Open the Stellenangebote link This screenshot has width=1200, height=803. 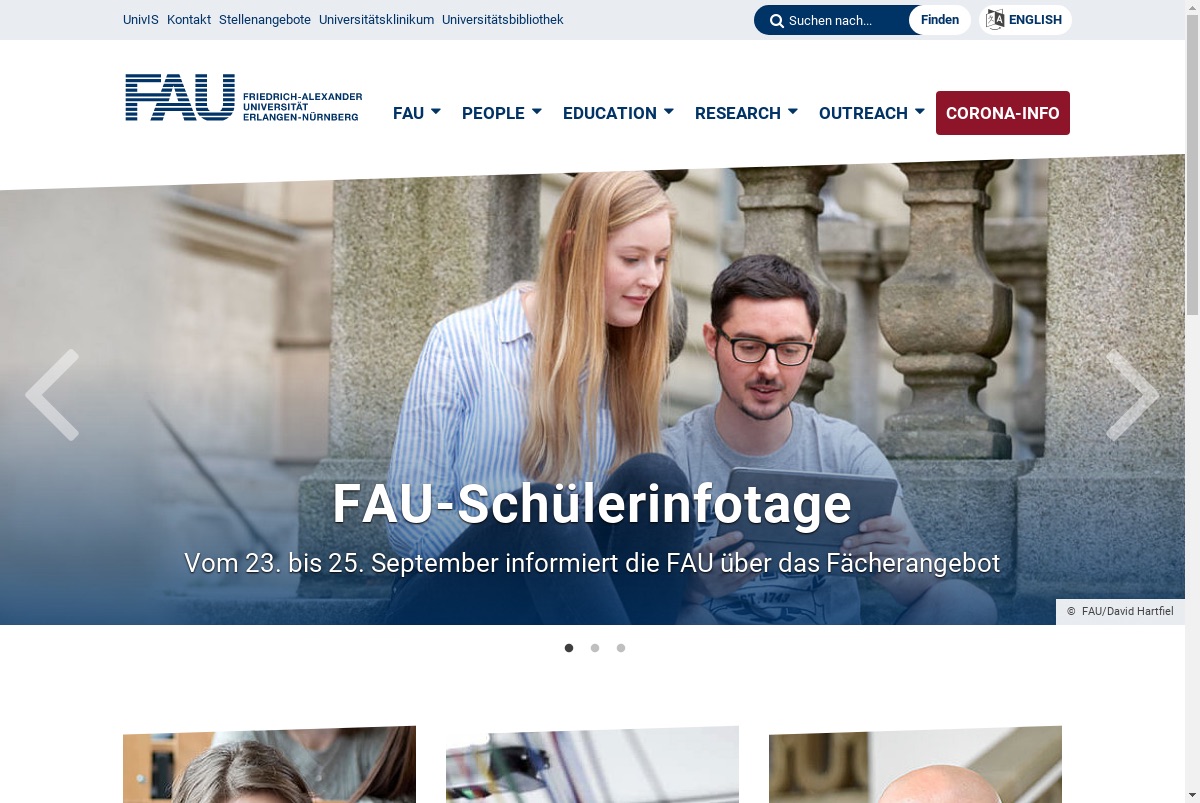click(265, 20)
